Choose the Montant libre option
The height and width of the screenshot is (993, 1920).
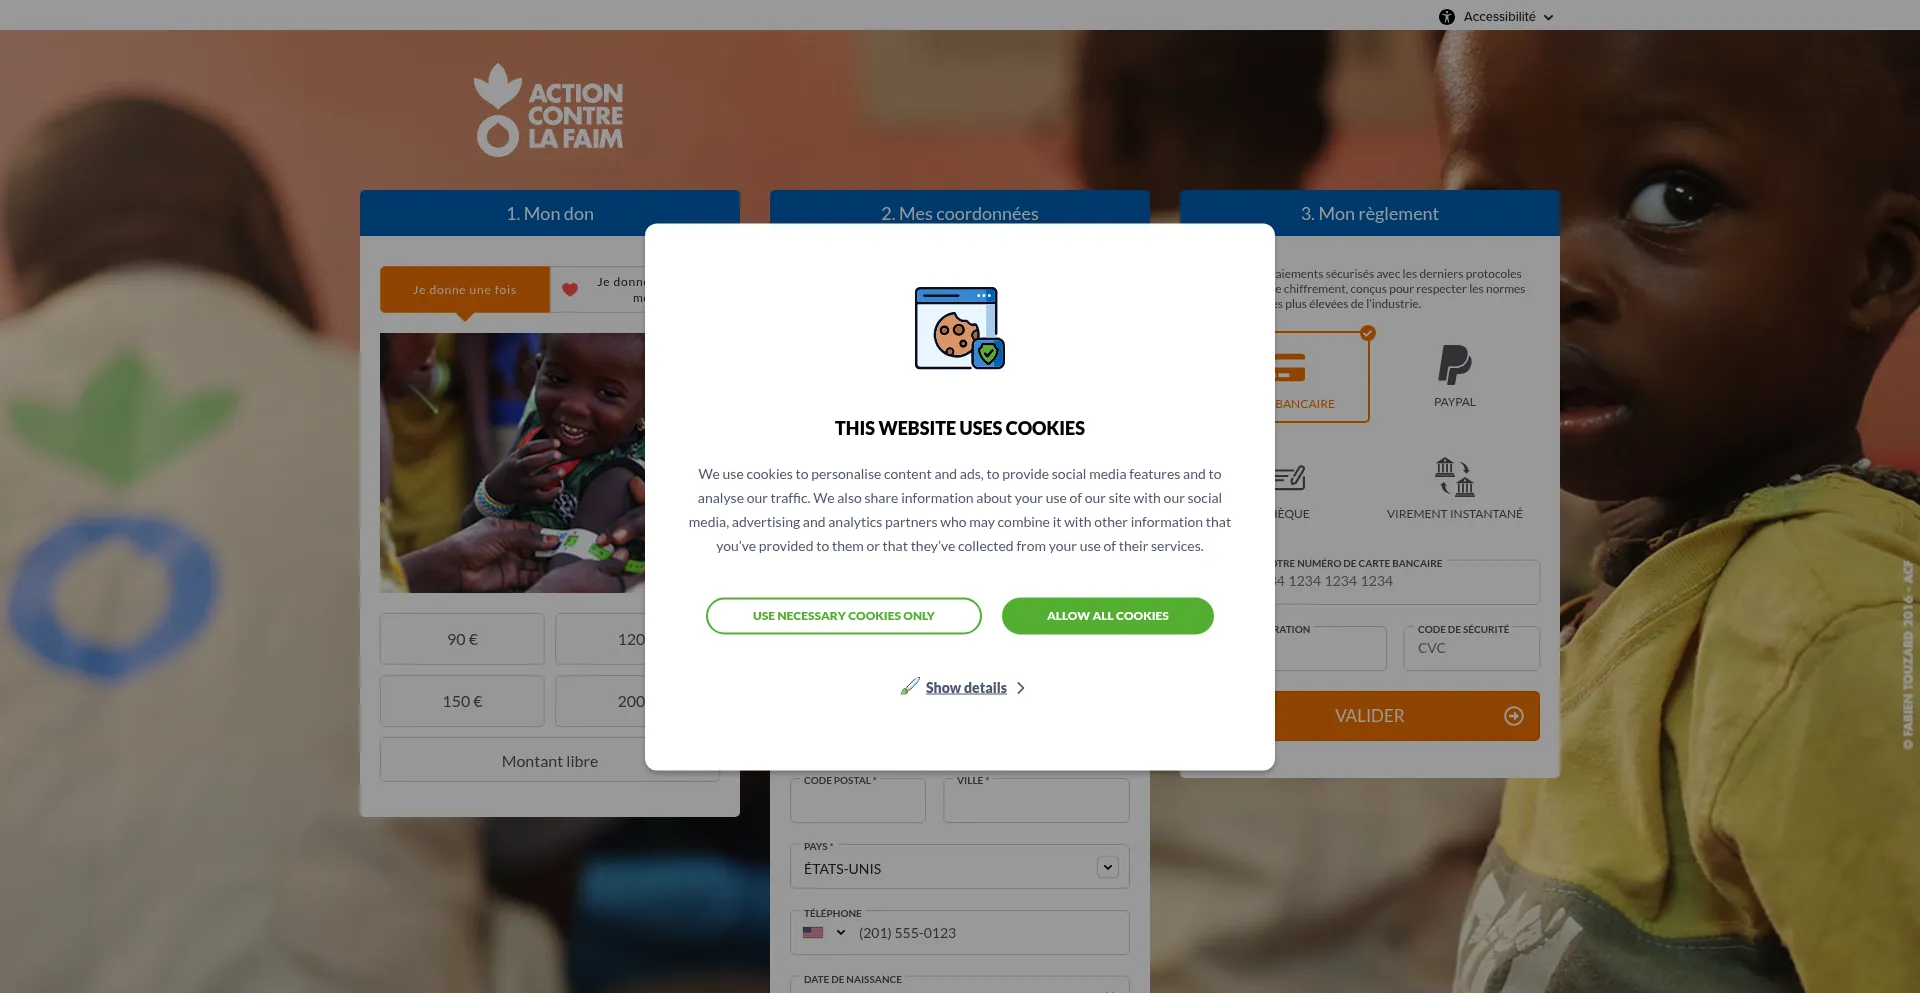tap(549, 761)
